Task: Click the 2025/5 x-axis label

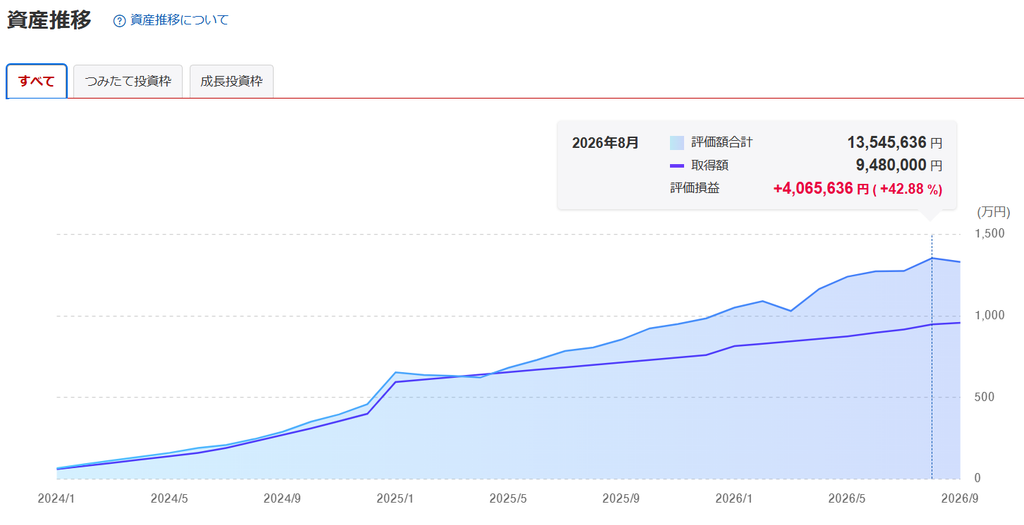Action: (508, 499)
